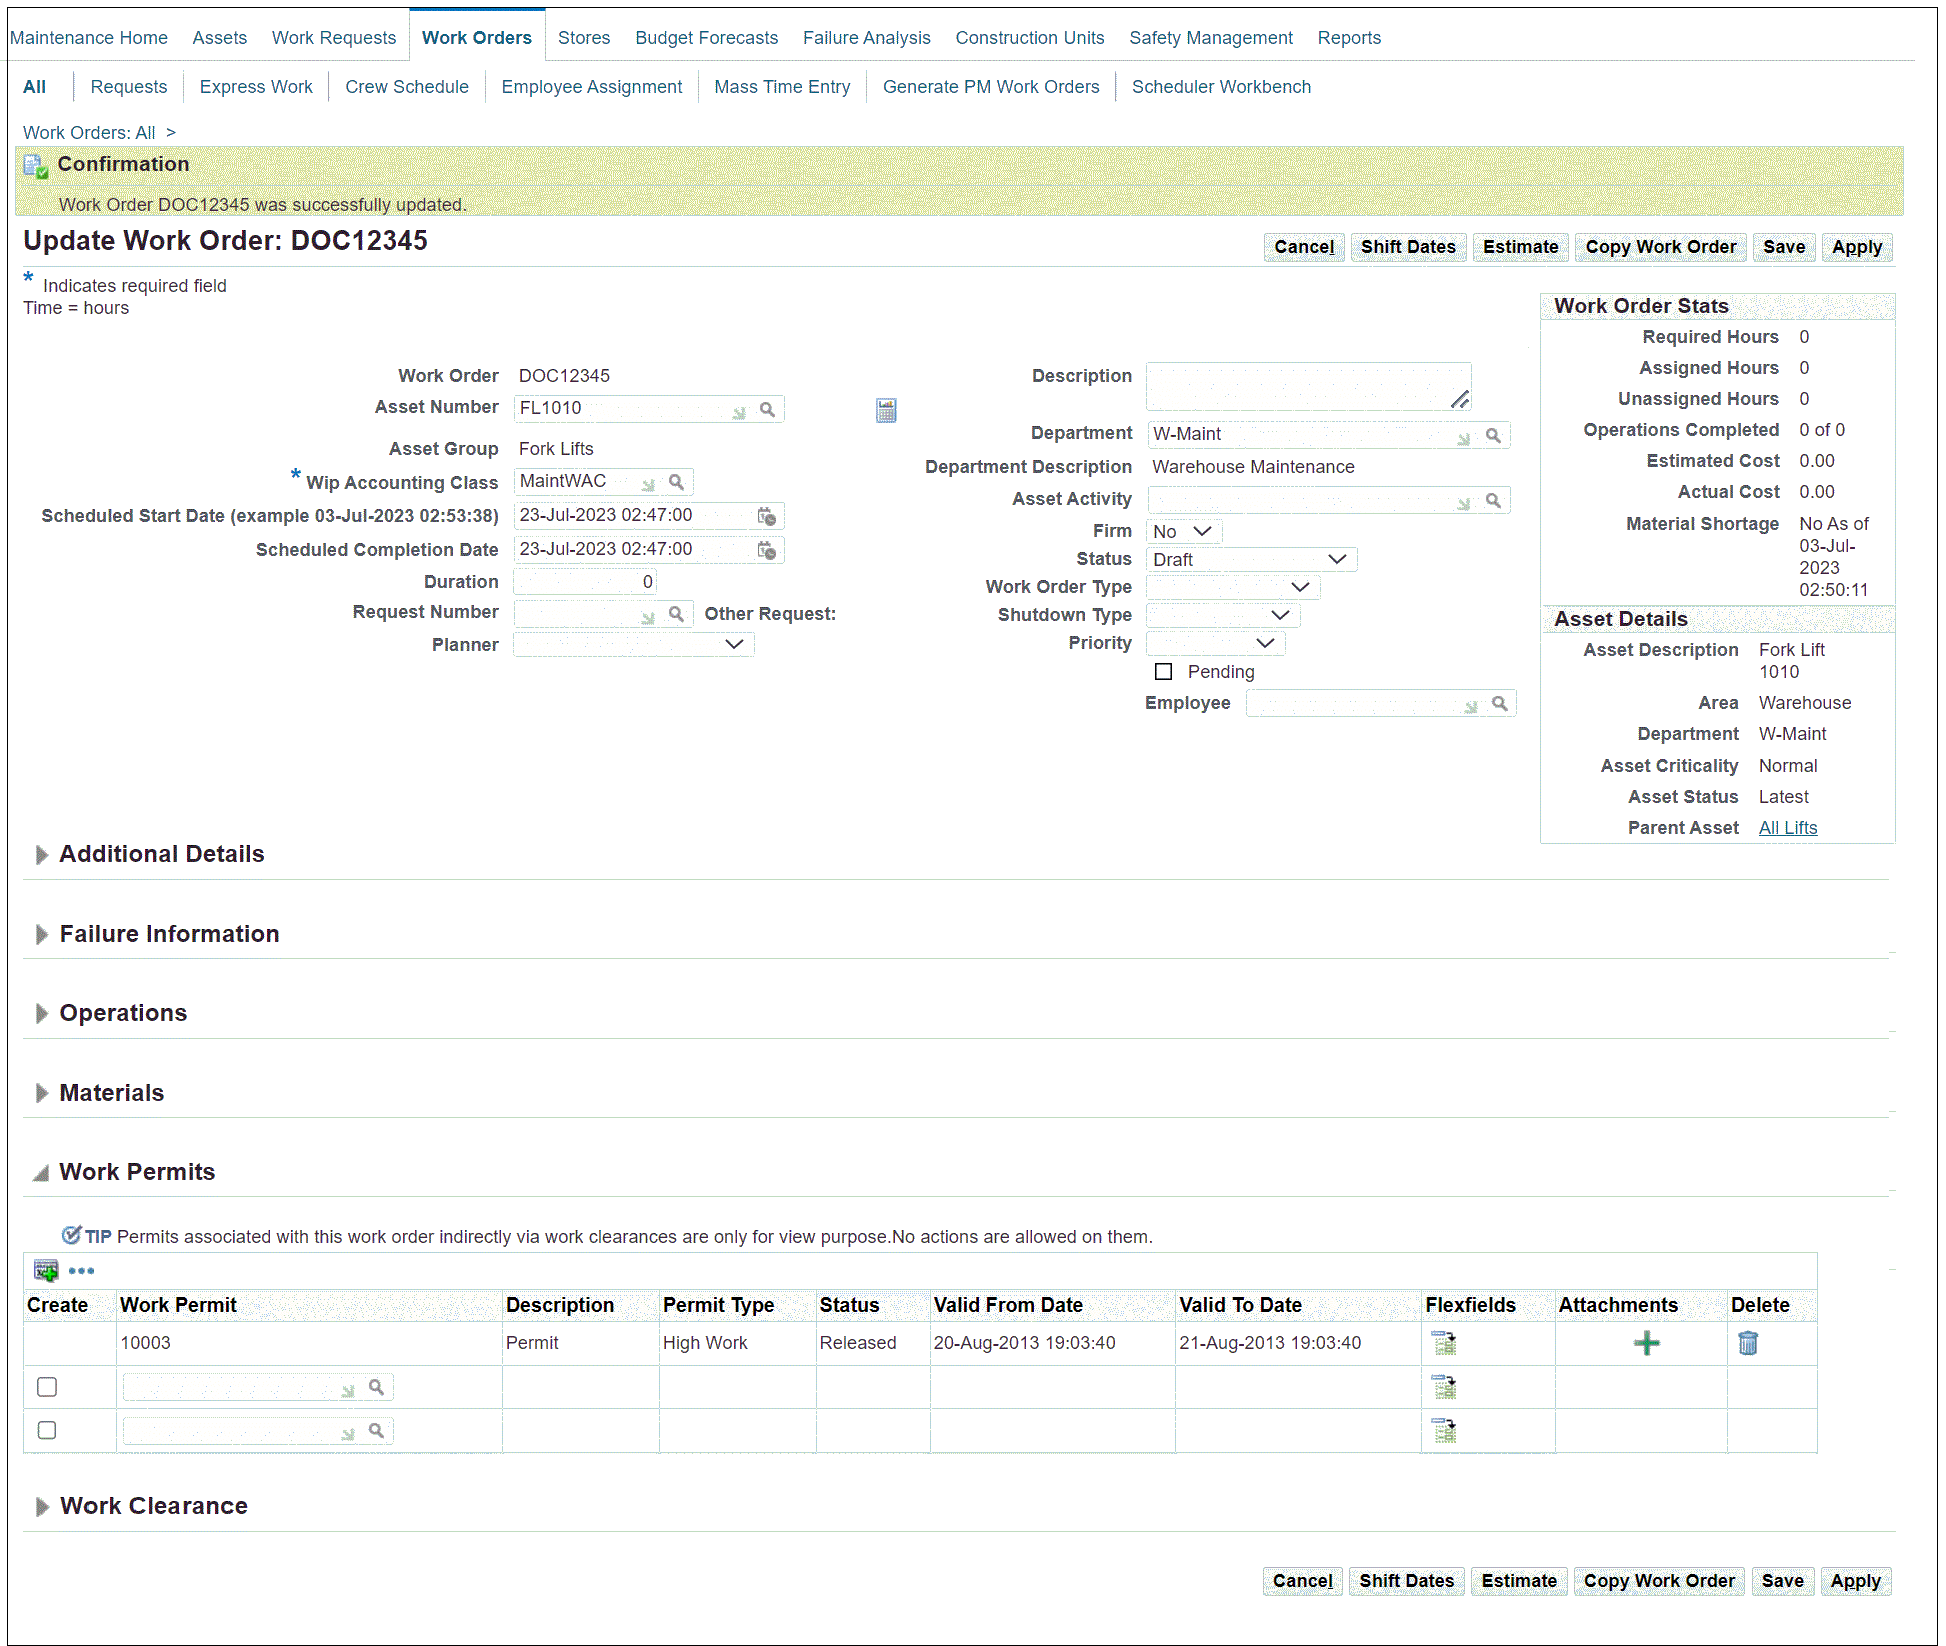Click the Department search magnifier icon

coord(1493,435)
